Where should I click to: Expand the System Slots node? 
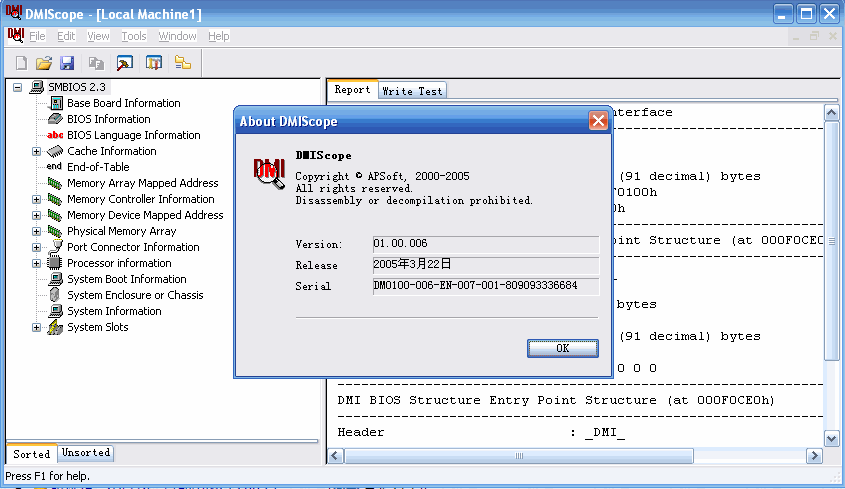[x=36, y=327]
